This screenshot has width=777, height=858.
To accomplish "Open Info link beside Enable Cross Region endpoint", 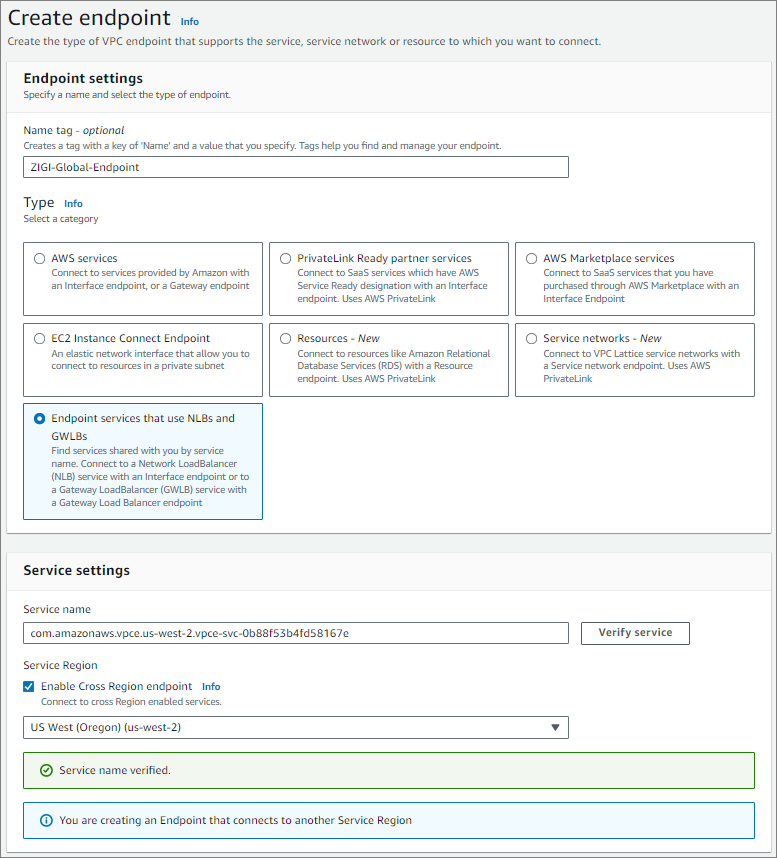I will point(211,686).
